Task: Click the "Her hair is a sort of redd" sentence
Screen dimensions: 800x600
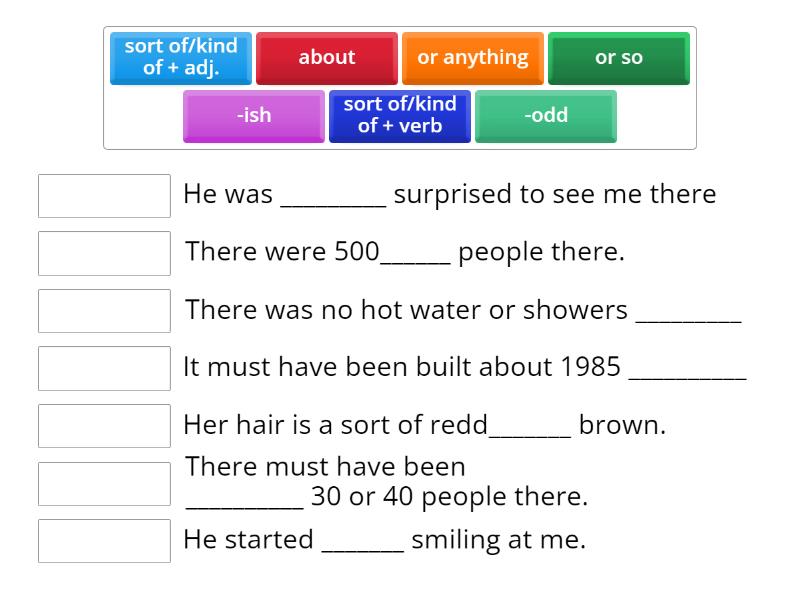Action: 424,425
